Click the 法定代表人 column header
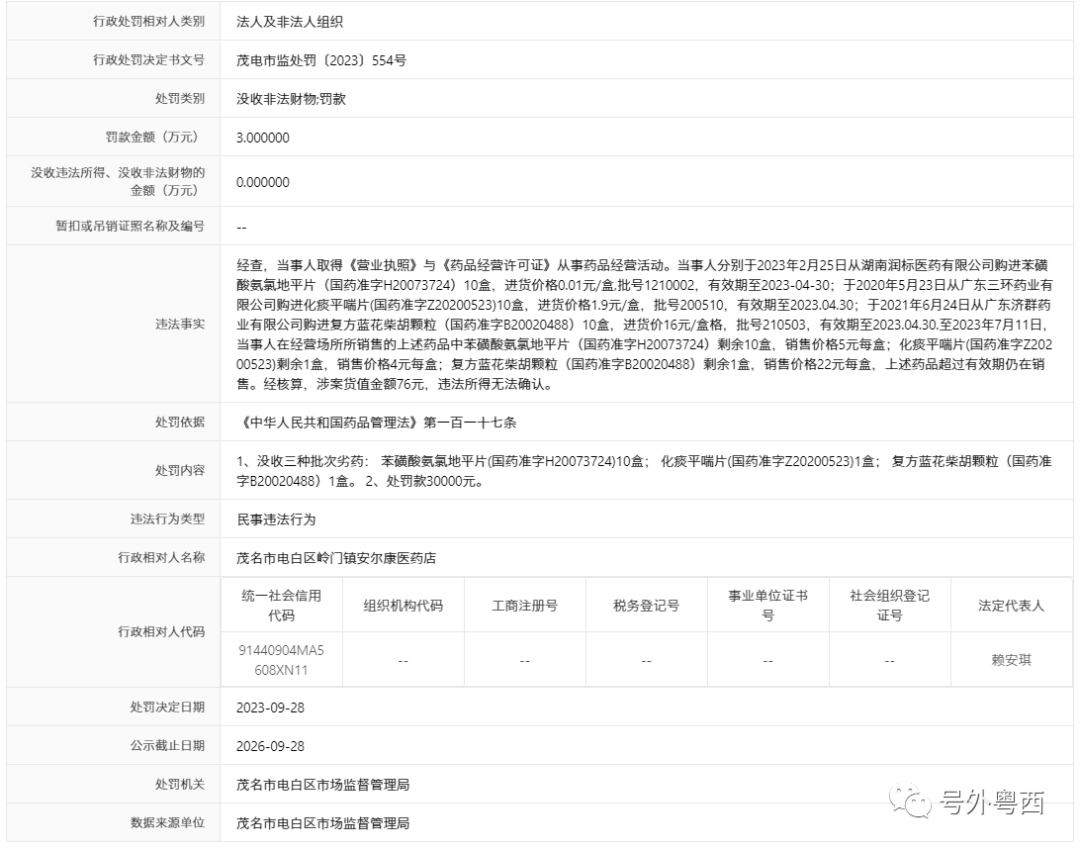Viewport: 1080px width, 850px height. coord(1011,605)
